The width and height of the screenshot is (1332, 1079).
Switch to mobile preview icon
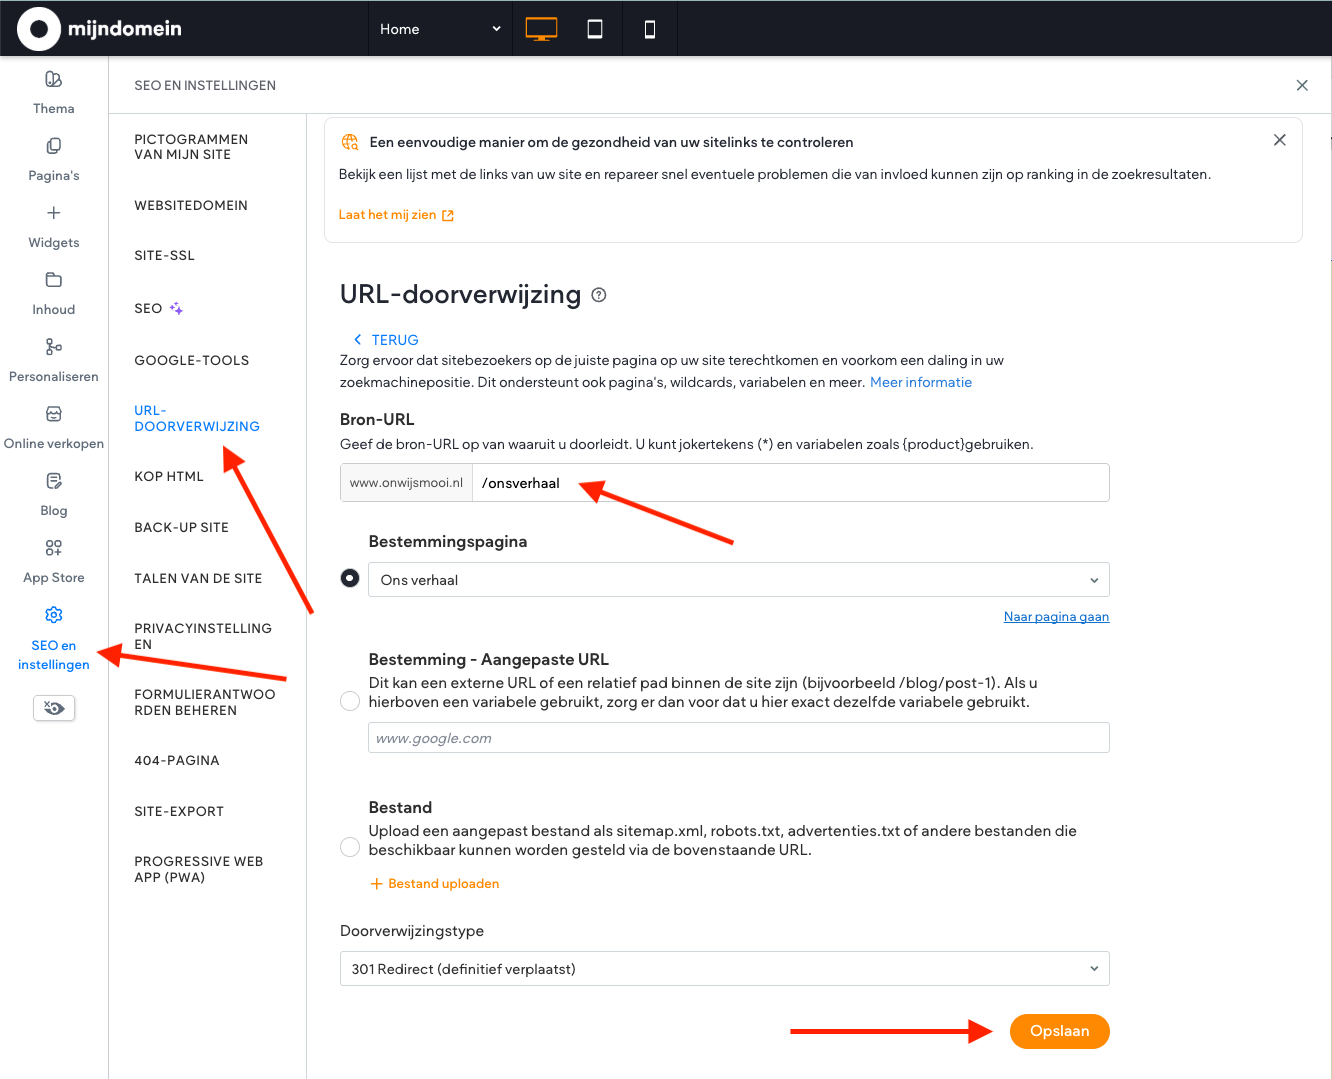click(650, 29)
